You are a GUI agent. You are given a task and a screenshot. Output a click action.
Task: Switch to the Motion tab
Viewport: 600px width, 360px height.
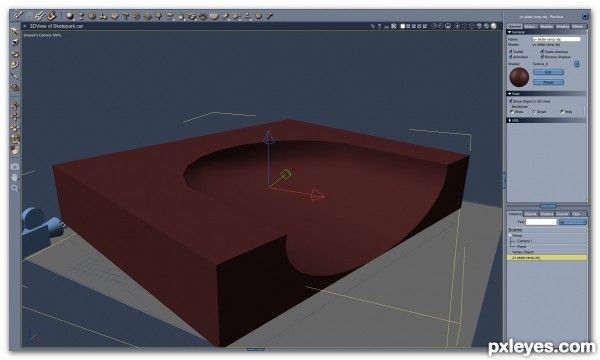point(530,26)
